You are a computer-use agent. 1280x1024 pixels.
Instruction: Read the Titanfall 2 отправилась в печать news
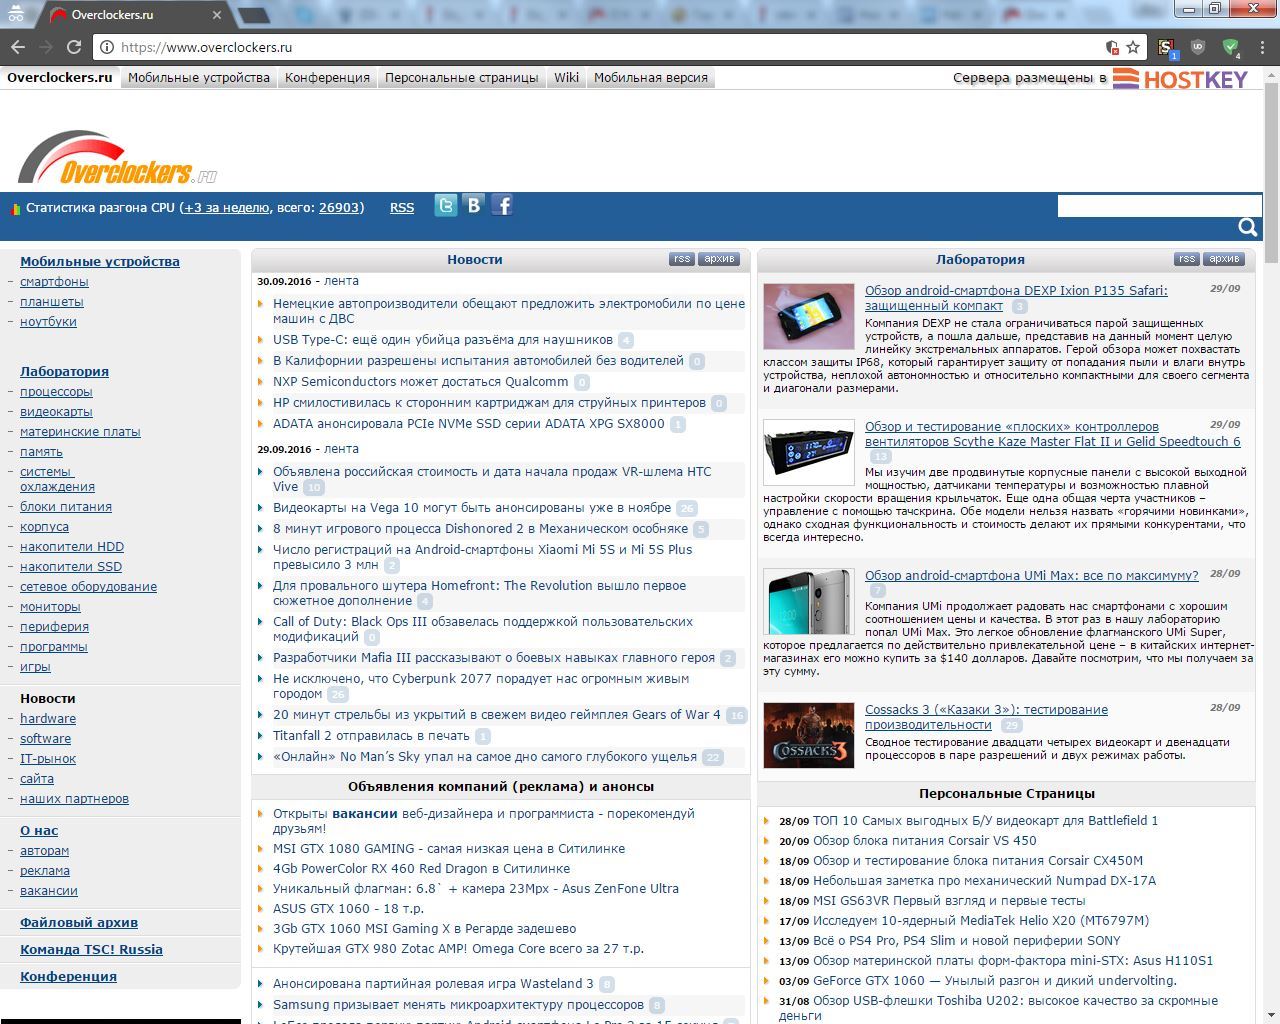pyautogui.click(x=371, y=736)
